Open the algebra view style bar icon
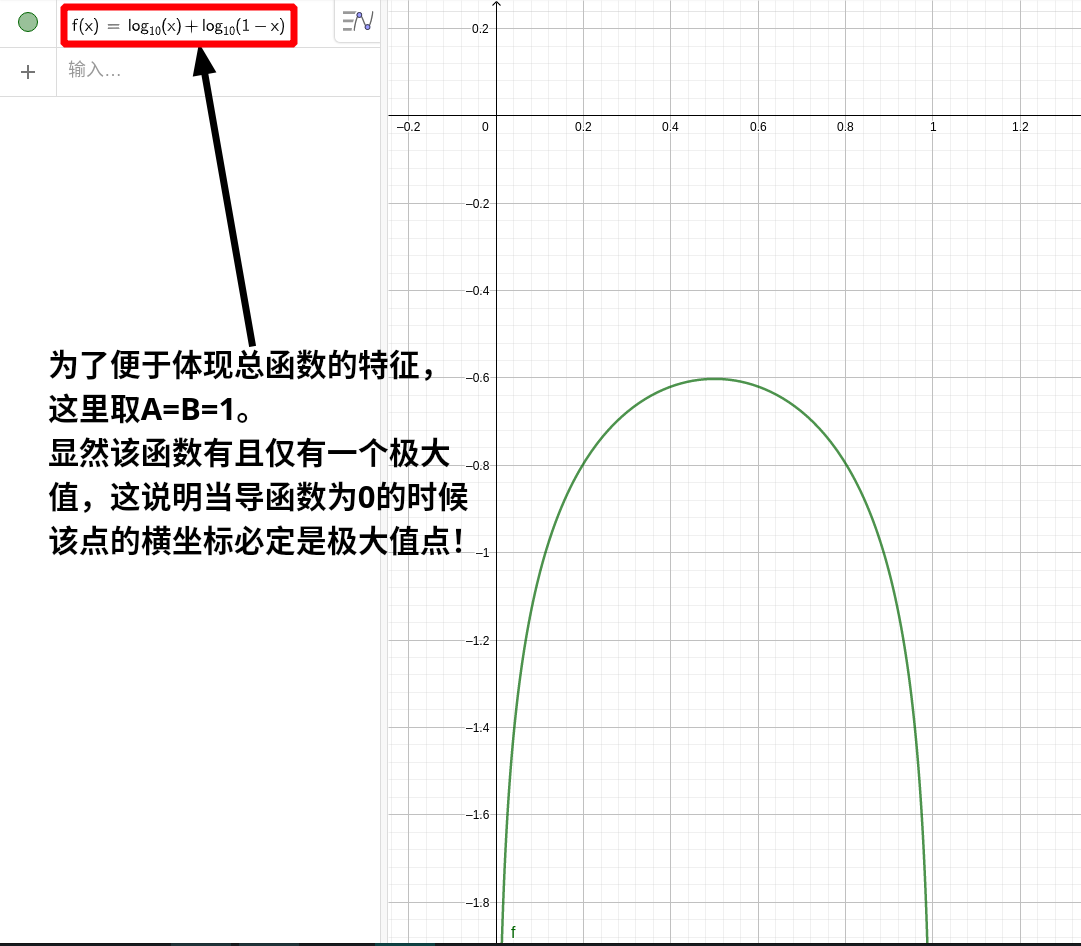The image size is (1081, 946). tap(358, 21)
